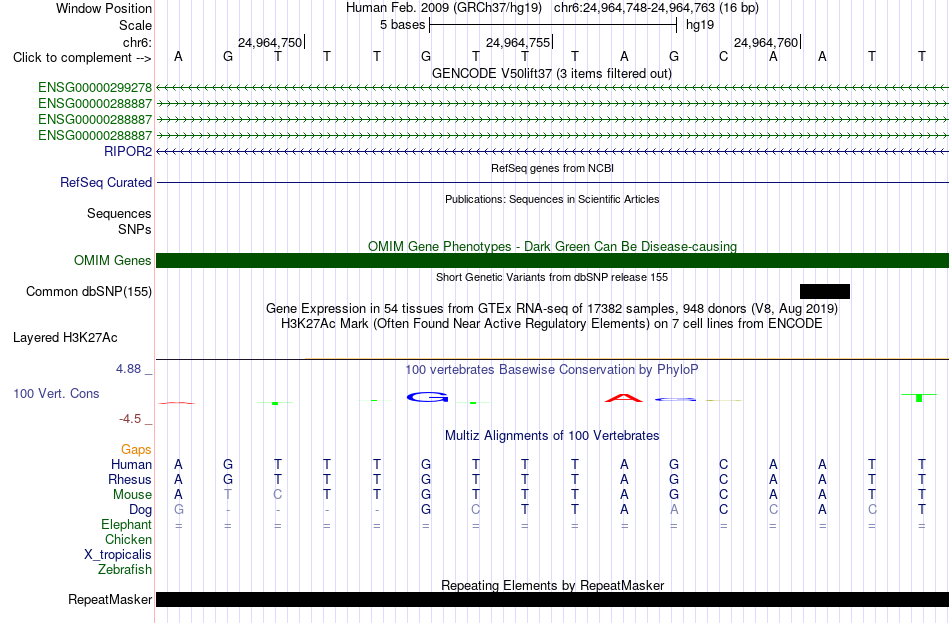Click the H3K27Ac Mark ENCODE track title
The width and height of the screenshot is (950, 623).
coord(552,324)
